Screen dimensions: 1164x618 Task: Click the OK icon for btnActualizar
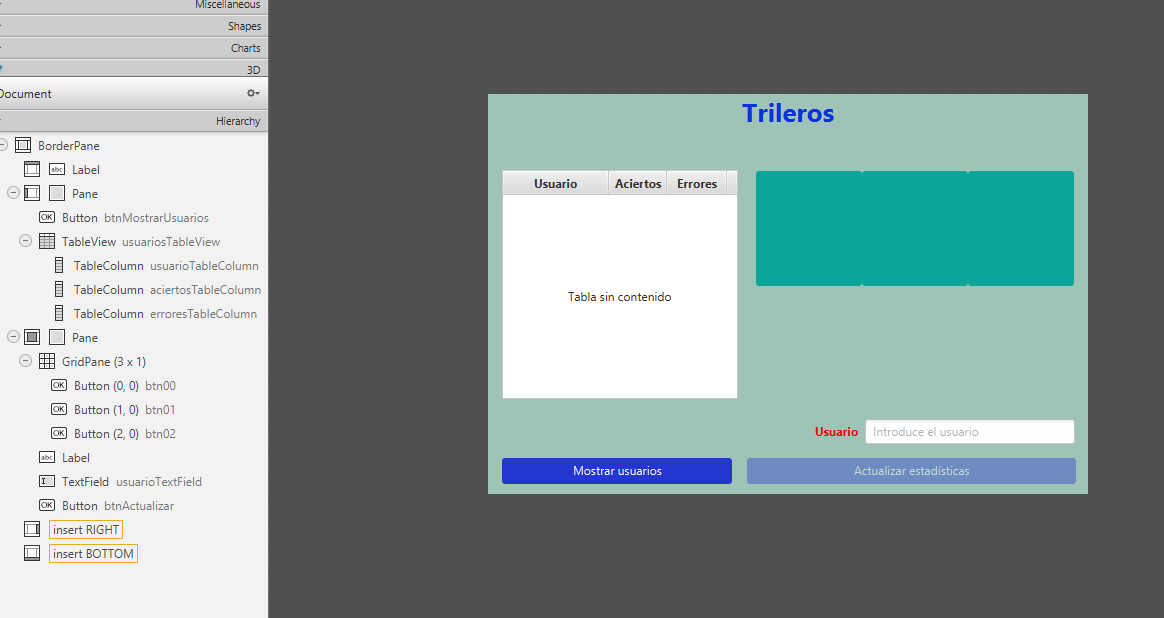[x=47, y=505]
